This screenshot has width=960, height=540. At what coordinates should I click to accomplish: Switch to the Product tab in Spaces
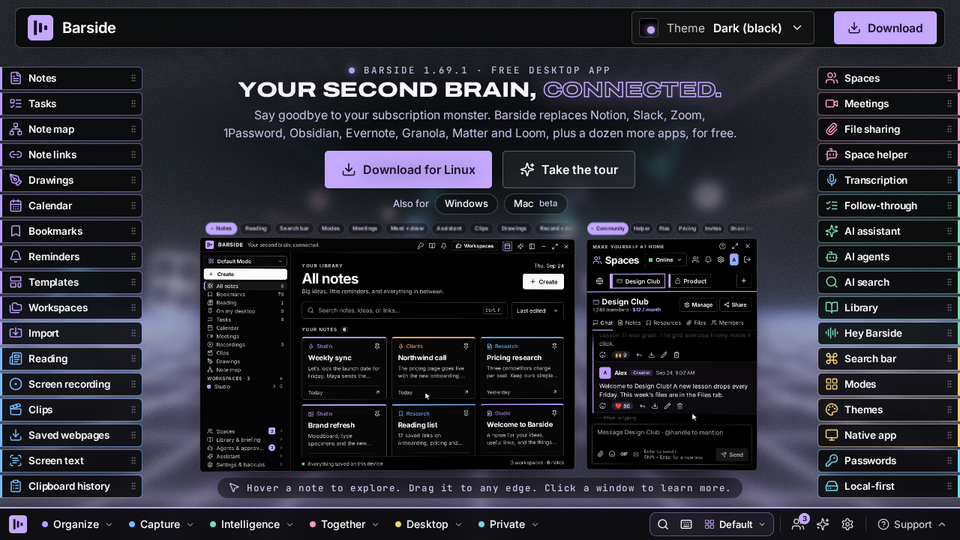(x=691, y=282)
